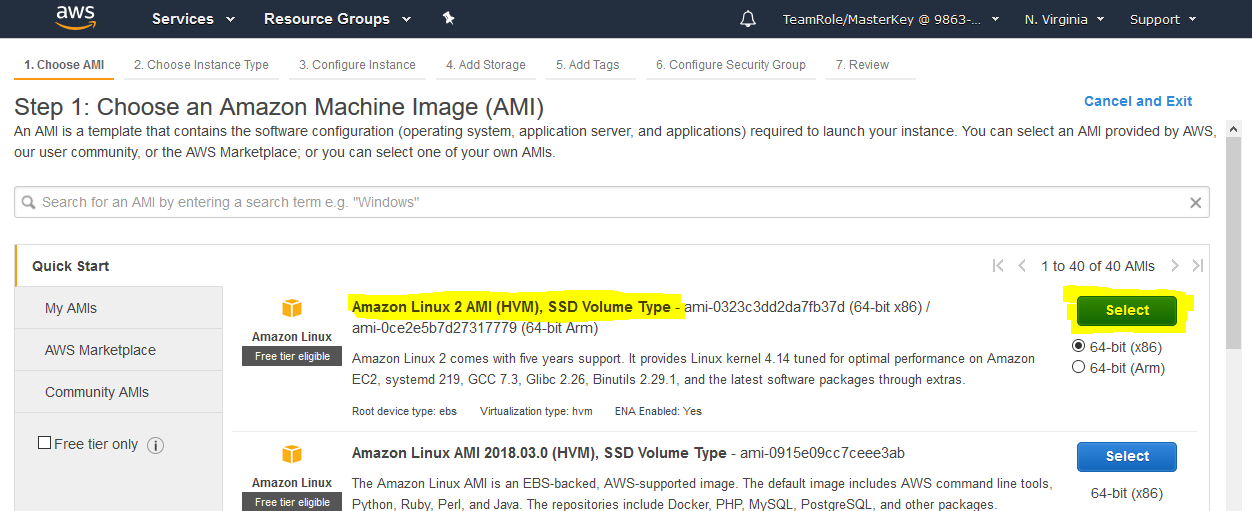Click the Amazon Linux 2 AMI (HVM) title
The width and height of the screenshot is (1252, 511).
coord(511,307)
